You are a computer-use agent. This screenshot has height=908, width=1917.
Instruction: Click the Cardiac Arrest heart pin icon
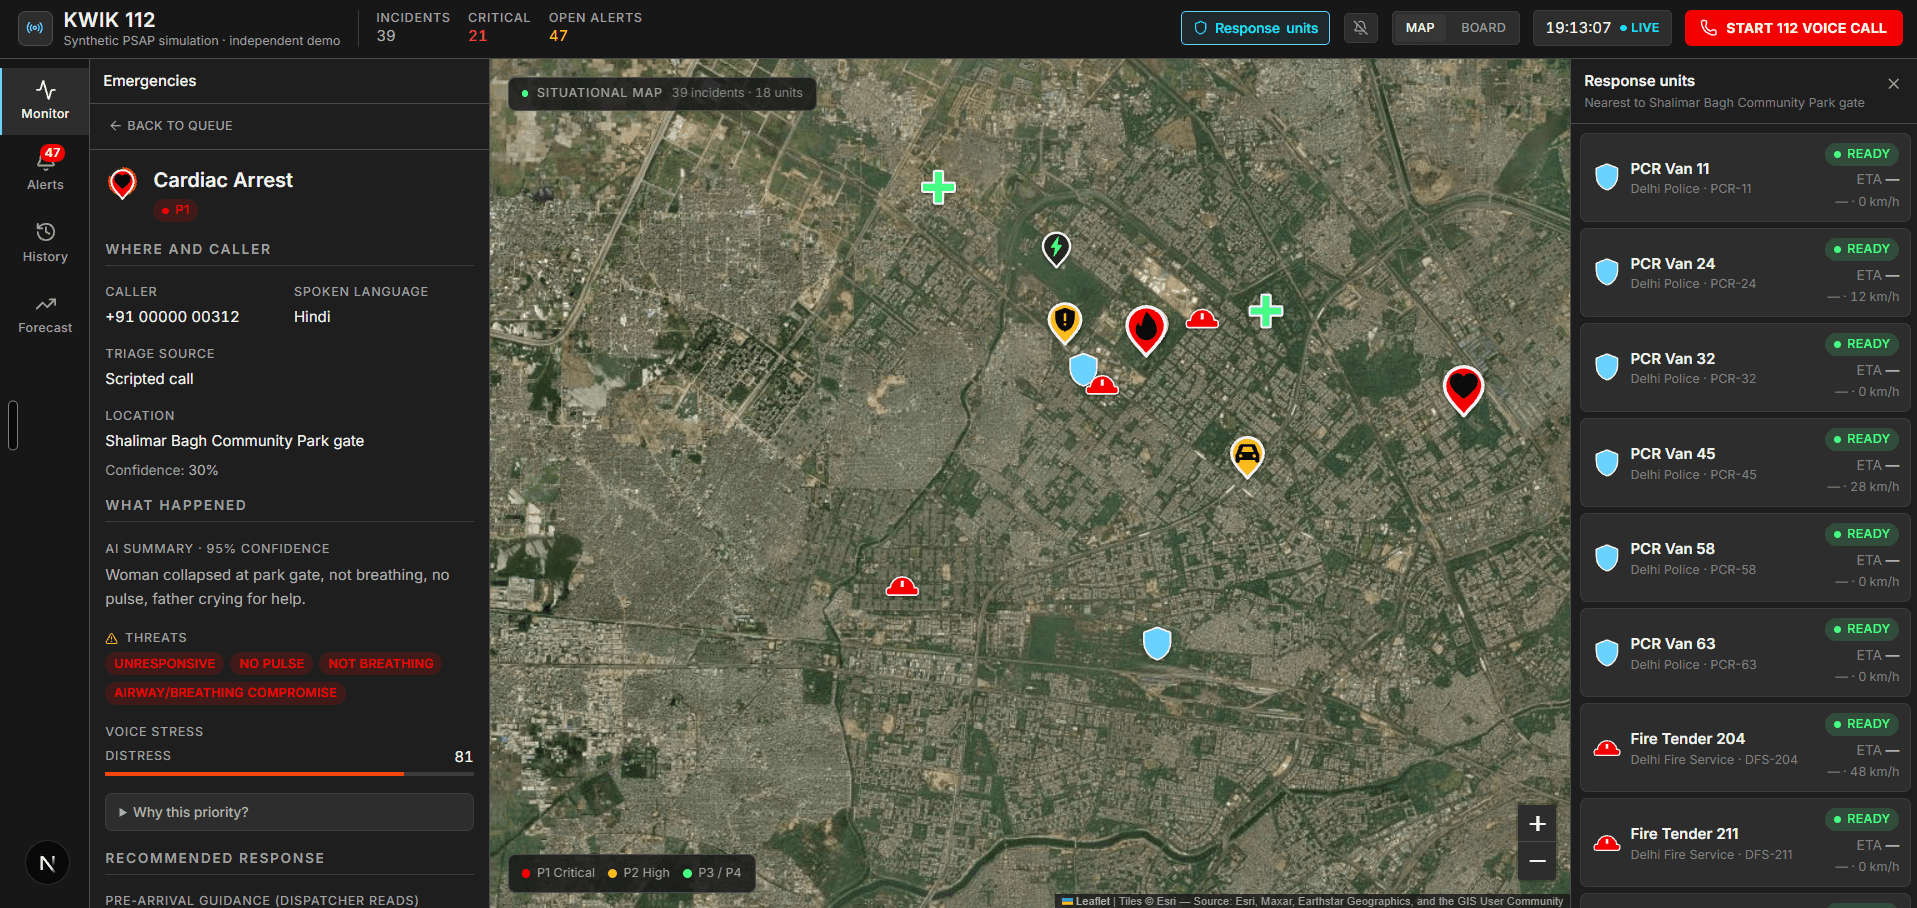tap(122, 183)
